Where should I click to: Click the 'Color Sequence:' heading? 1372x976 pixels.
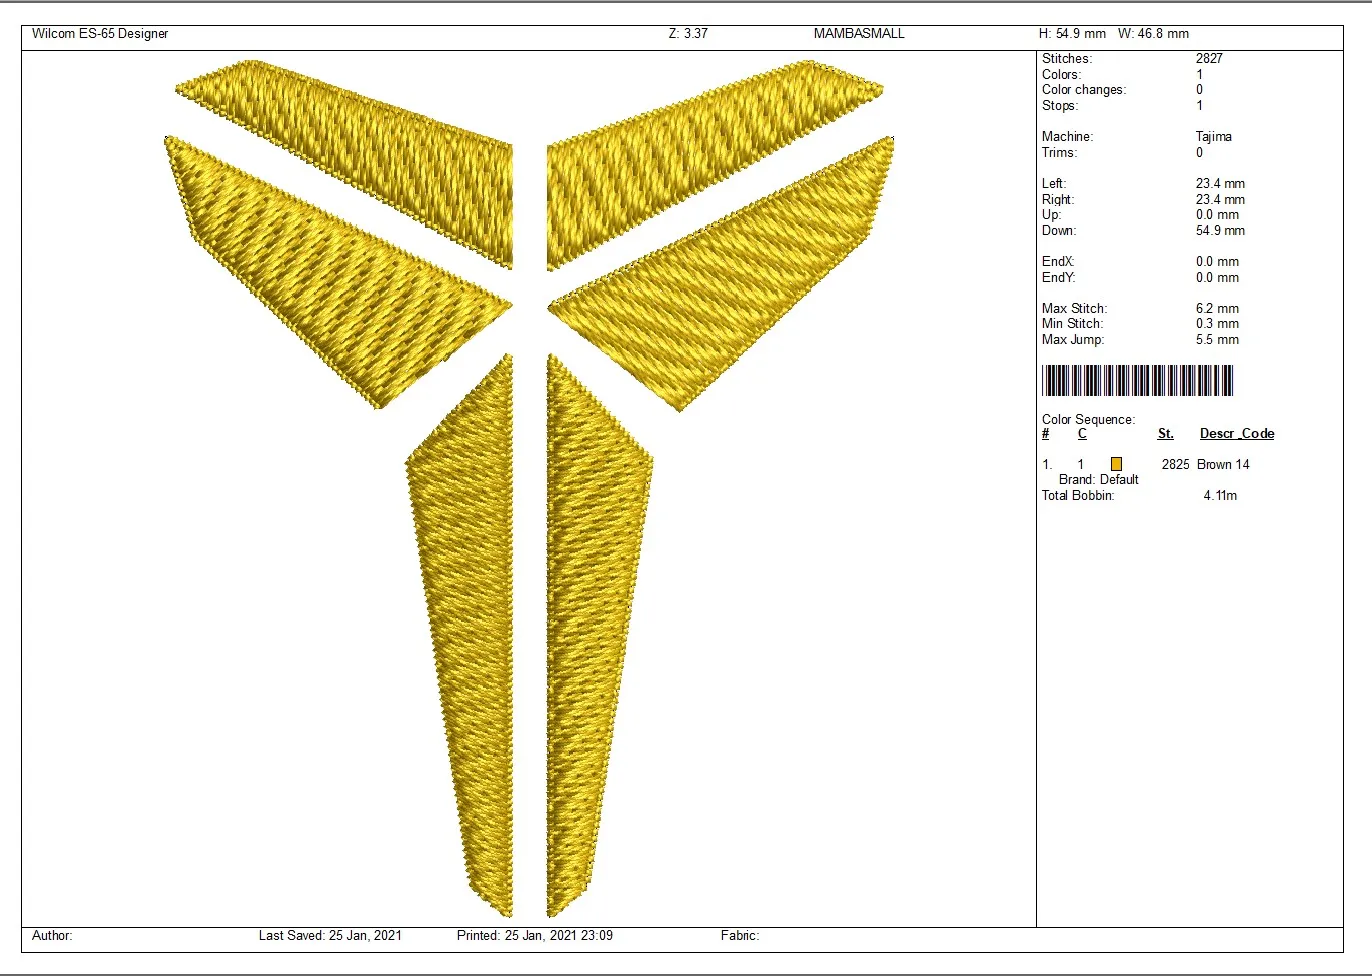point(1088,419)
